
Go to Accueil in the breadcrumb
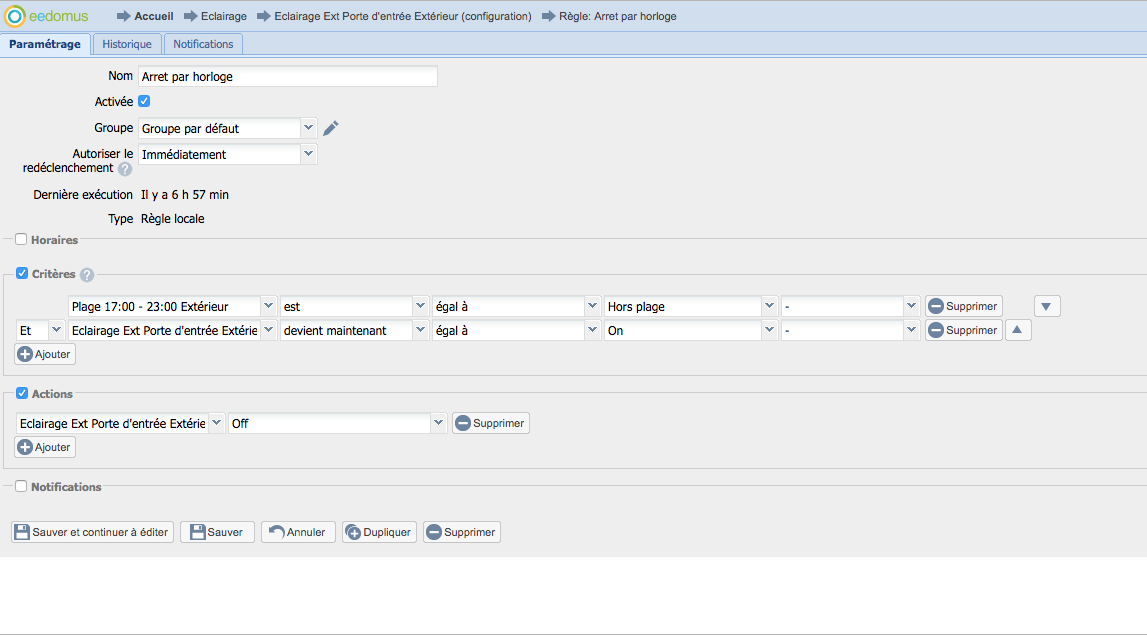[x=153, y=16]
